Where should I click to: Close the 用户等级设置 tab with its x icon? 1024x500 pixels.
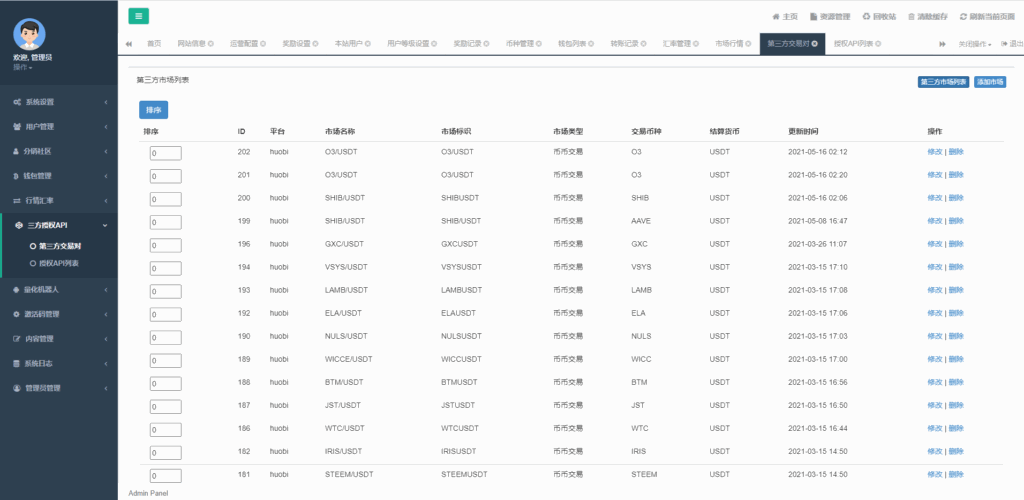(435, 44)
